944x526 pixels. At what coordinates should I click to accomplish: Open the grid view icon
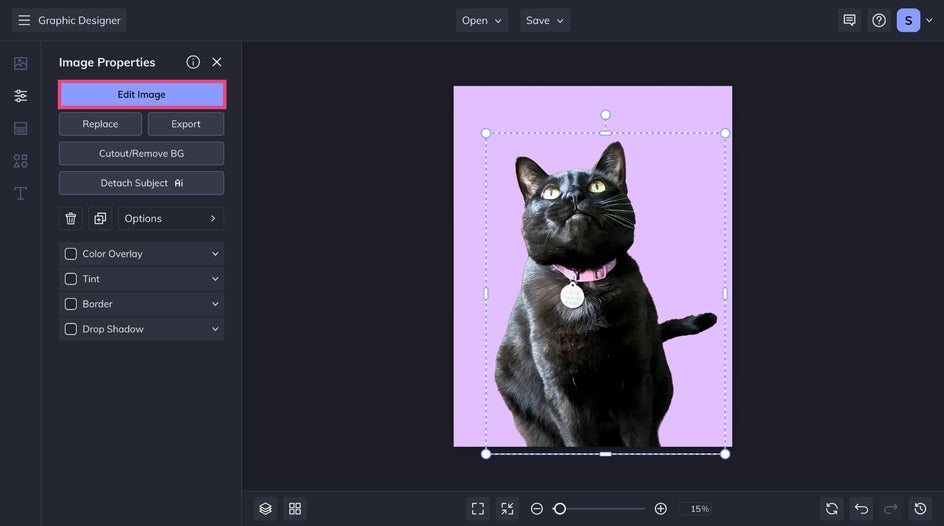295,509
